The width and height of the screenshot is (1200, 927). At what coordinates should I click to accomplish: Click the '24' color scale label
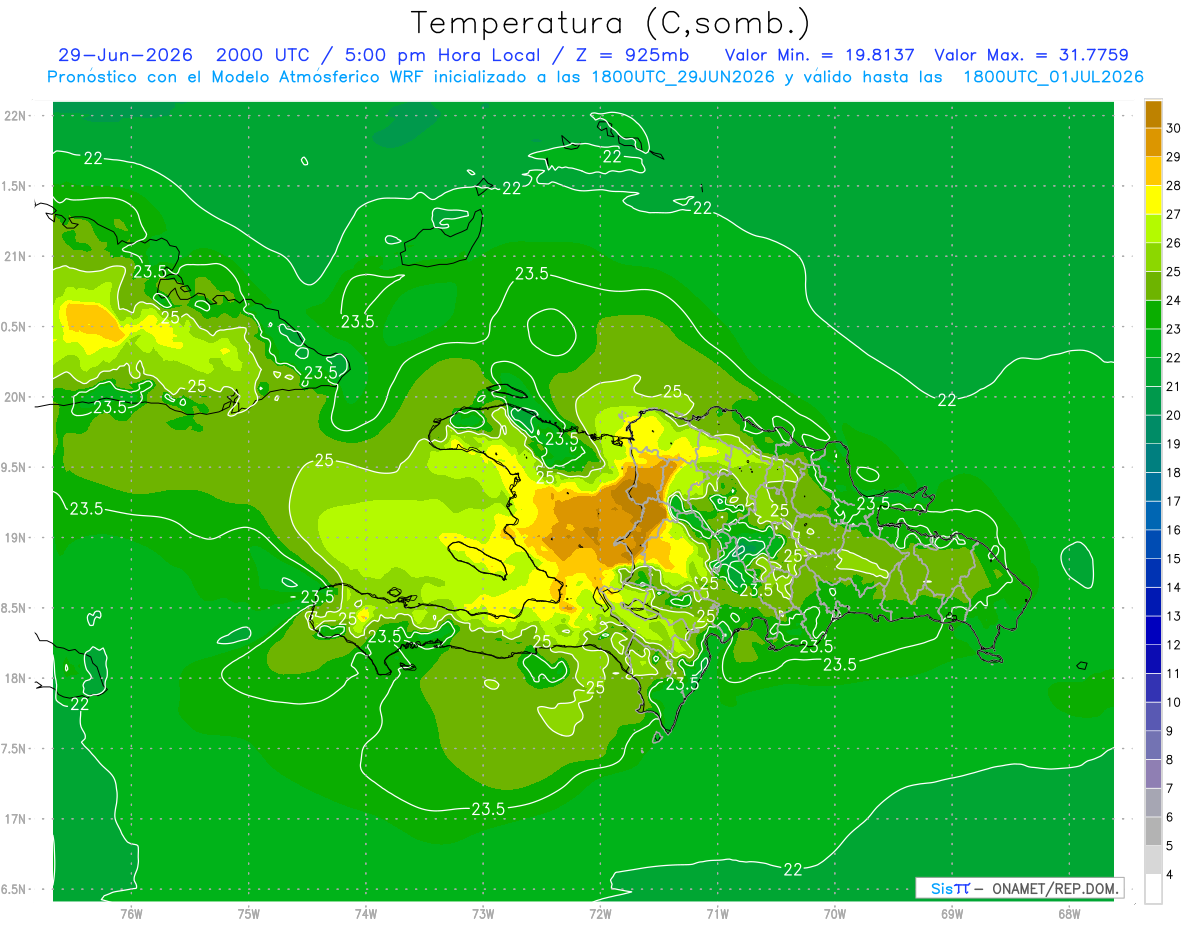(x=1174, y=301)
